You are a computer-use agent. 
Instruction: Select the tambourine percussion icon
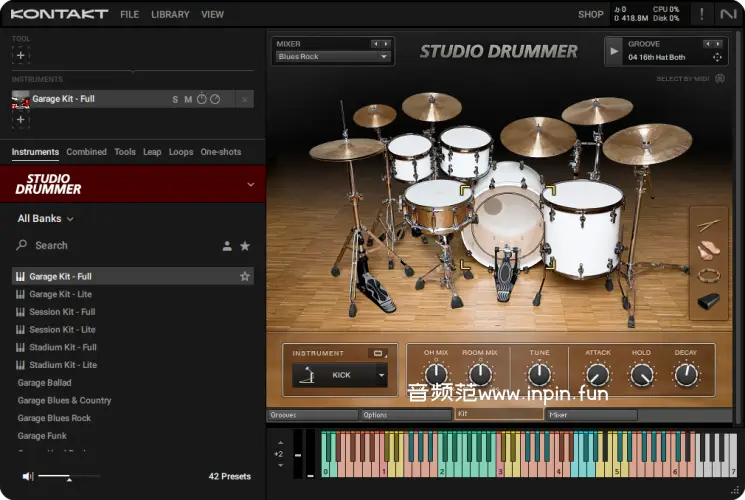[x=709, y=274]
